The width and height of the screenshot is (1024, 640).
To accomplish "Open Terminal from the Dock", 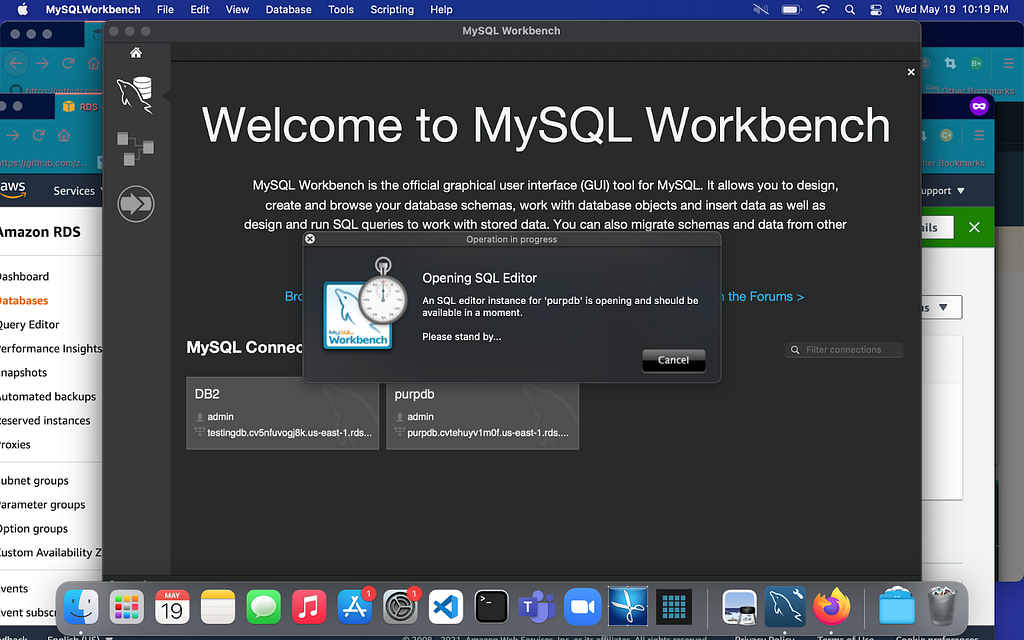I will 491,607.
